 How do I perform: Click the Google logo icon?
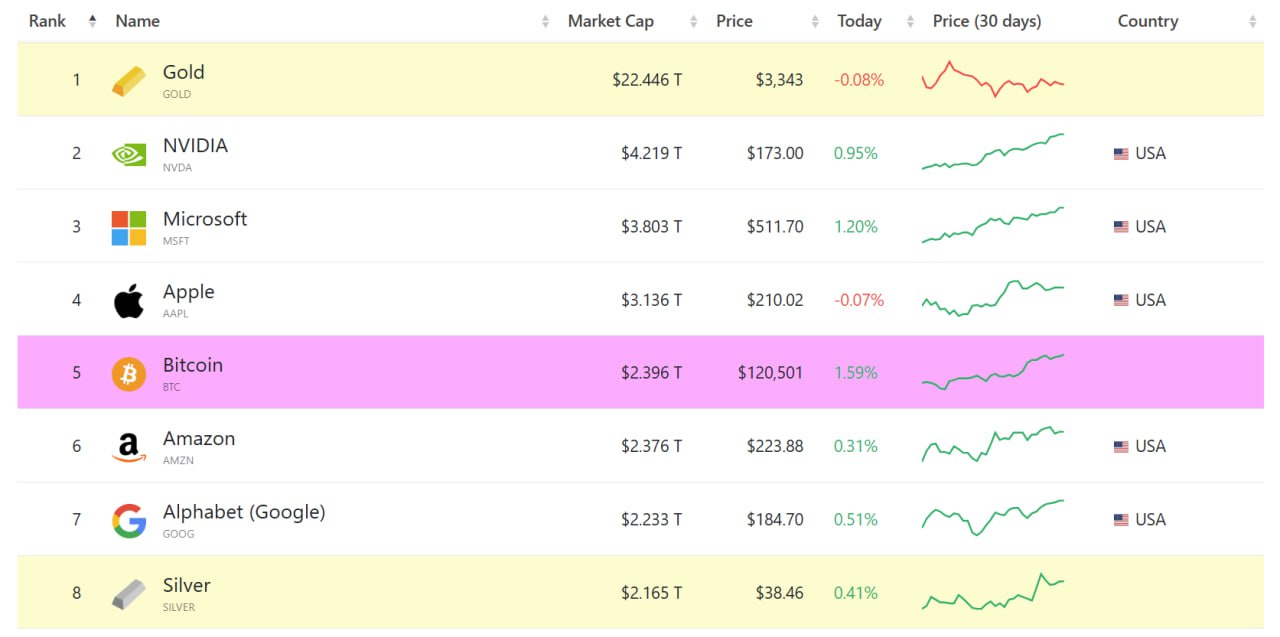[128, 520]
